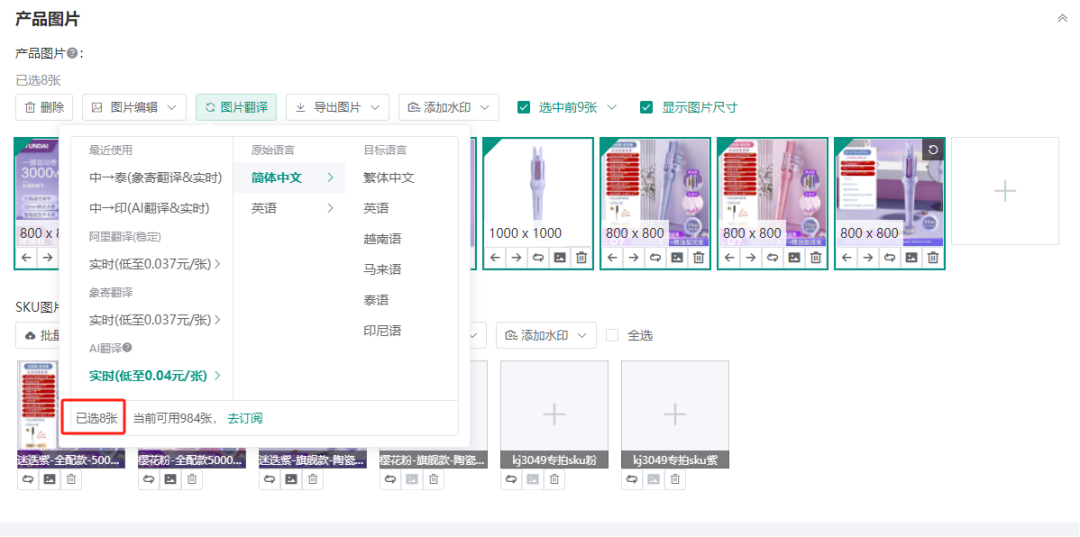Screen dimensions: 1080x537
Task: Move the last 800 x 800 product image left
Action: point(847,257)
